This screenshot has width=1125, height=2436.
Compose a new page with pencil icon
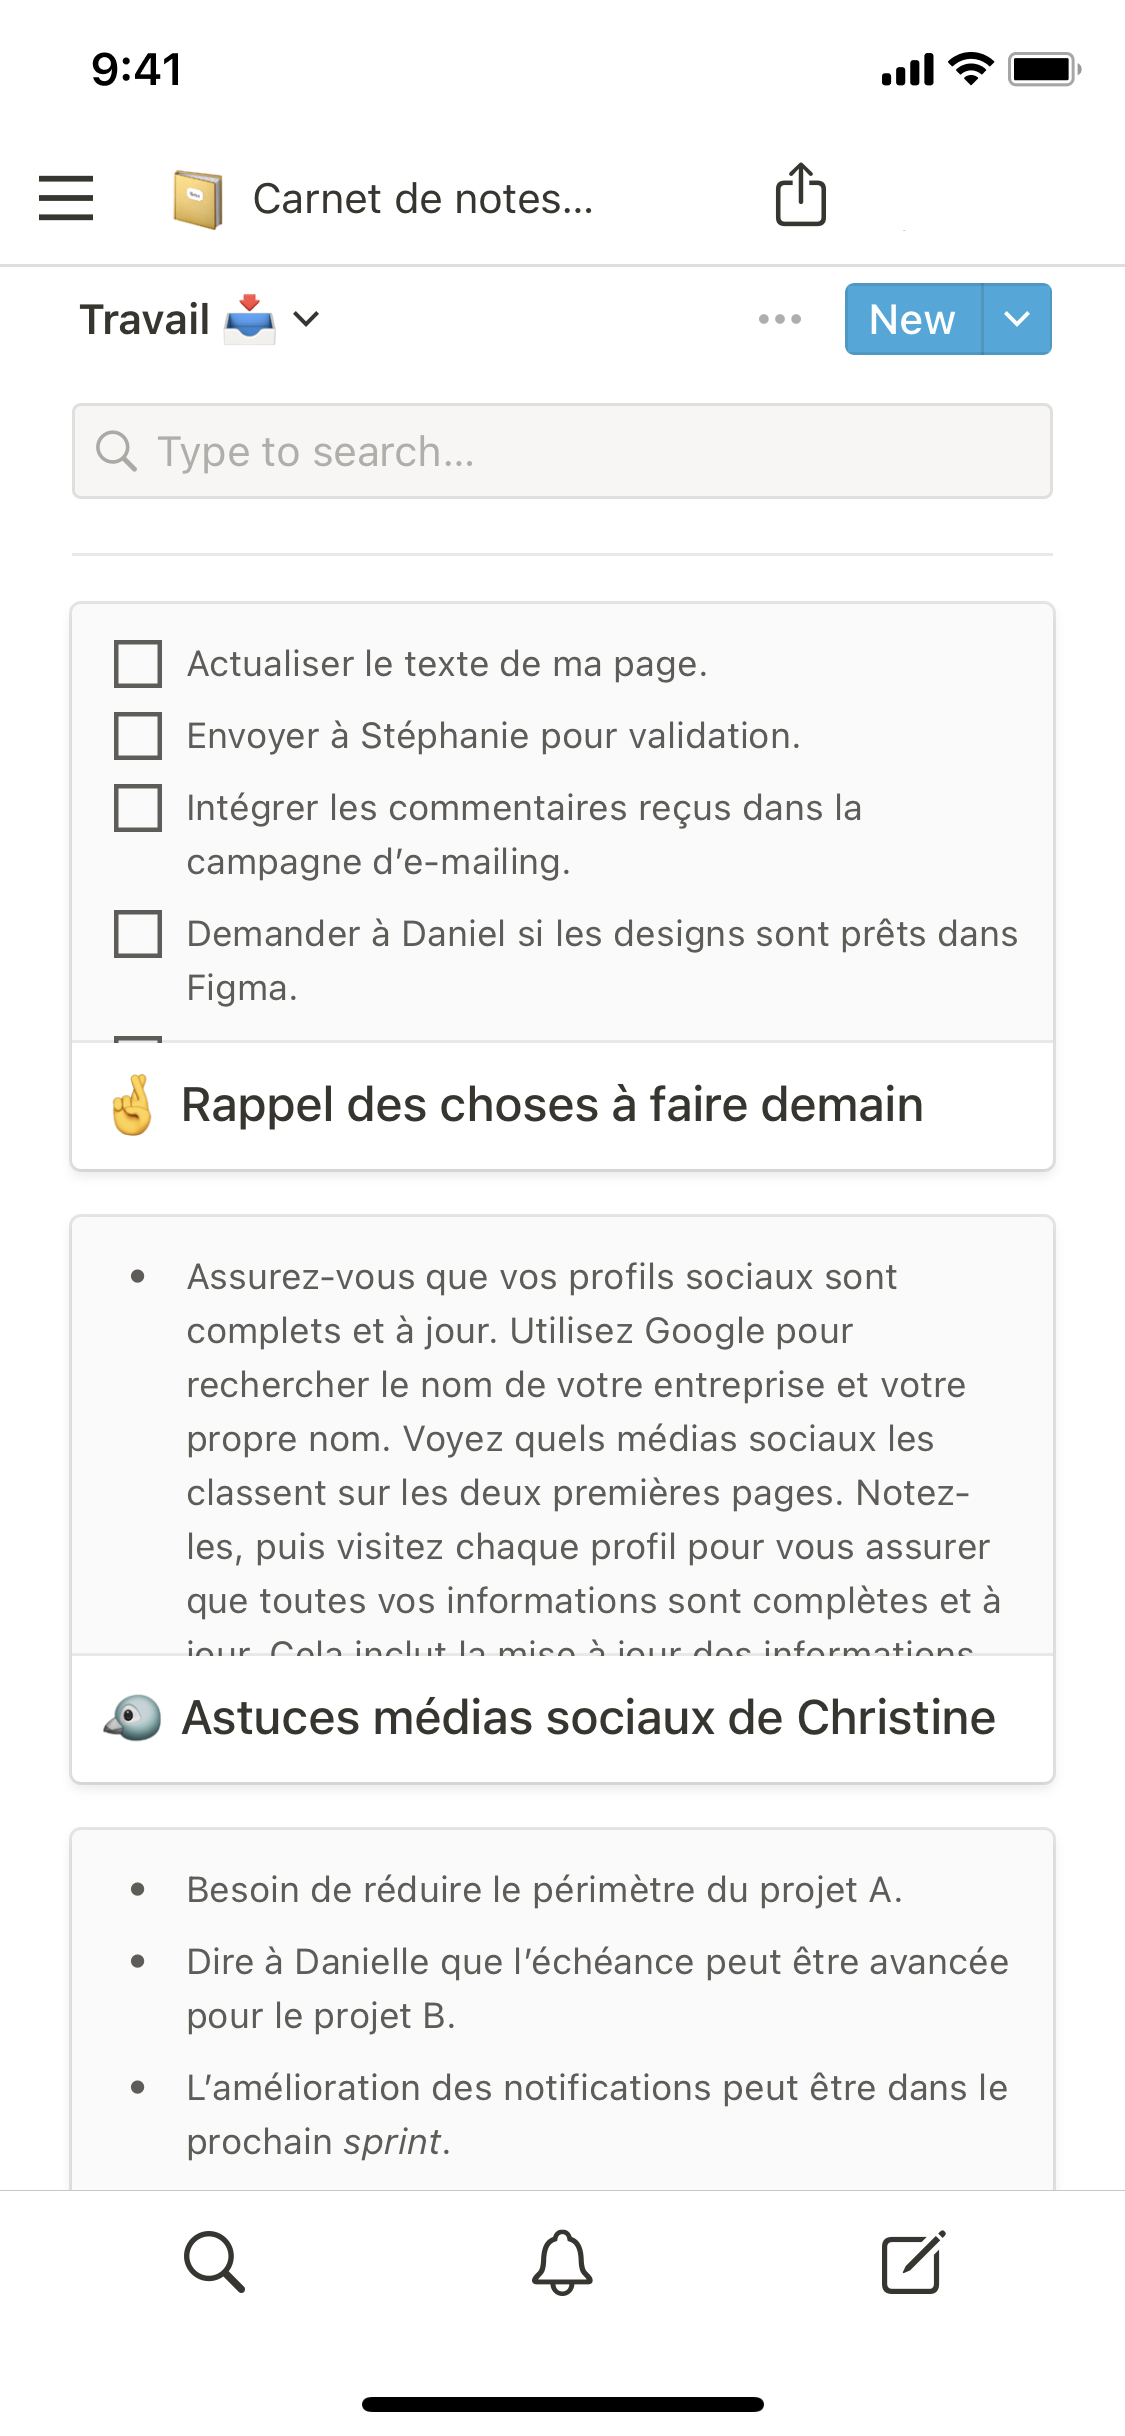912,2261
